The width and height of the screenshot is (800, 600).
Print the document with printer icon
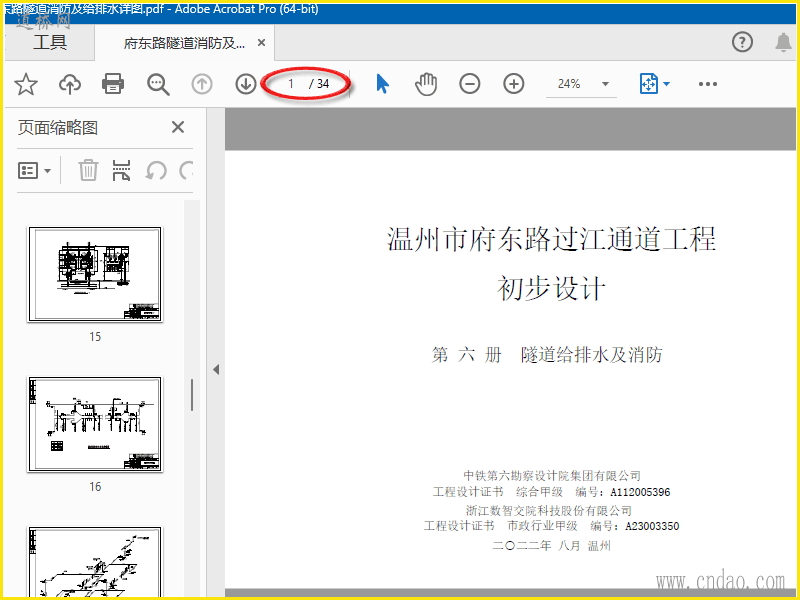pos(113,84)
